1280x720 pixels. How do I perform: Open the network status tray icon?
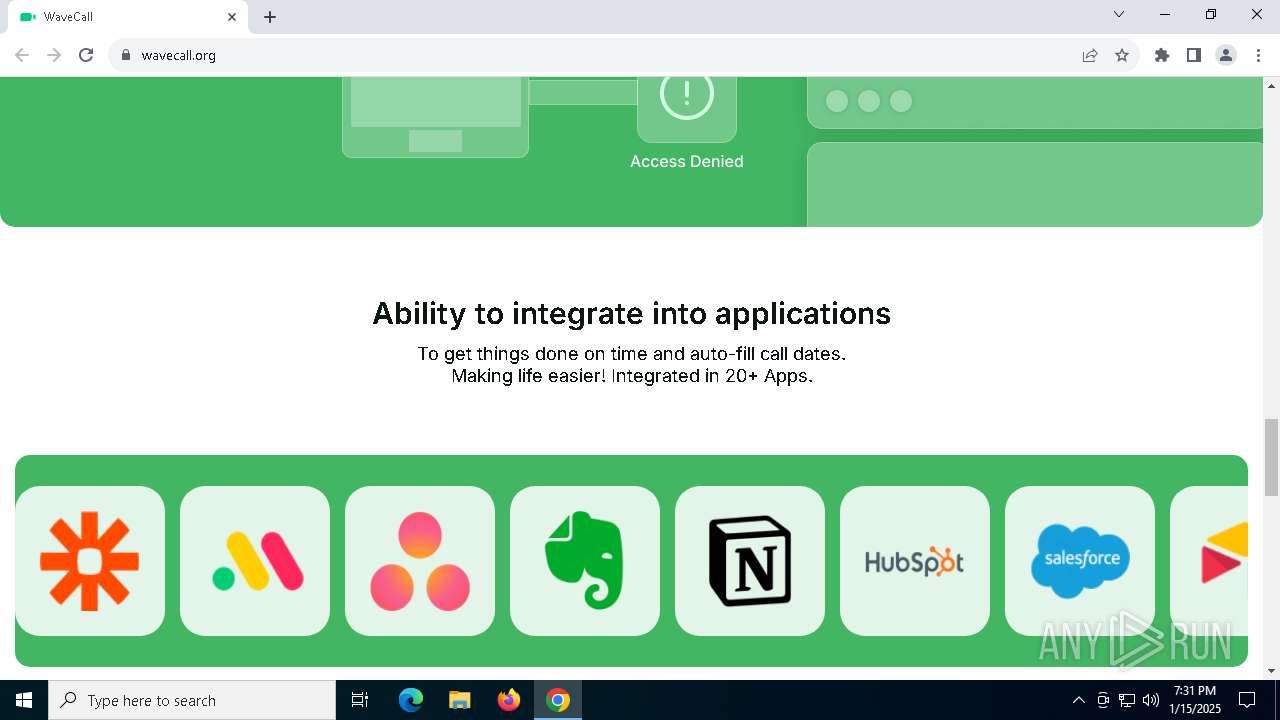1127,700
